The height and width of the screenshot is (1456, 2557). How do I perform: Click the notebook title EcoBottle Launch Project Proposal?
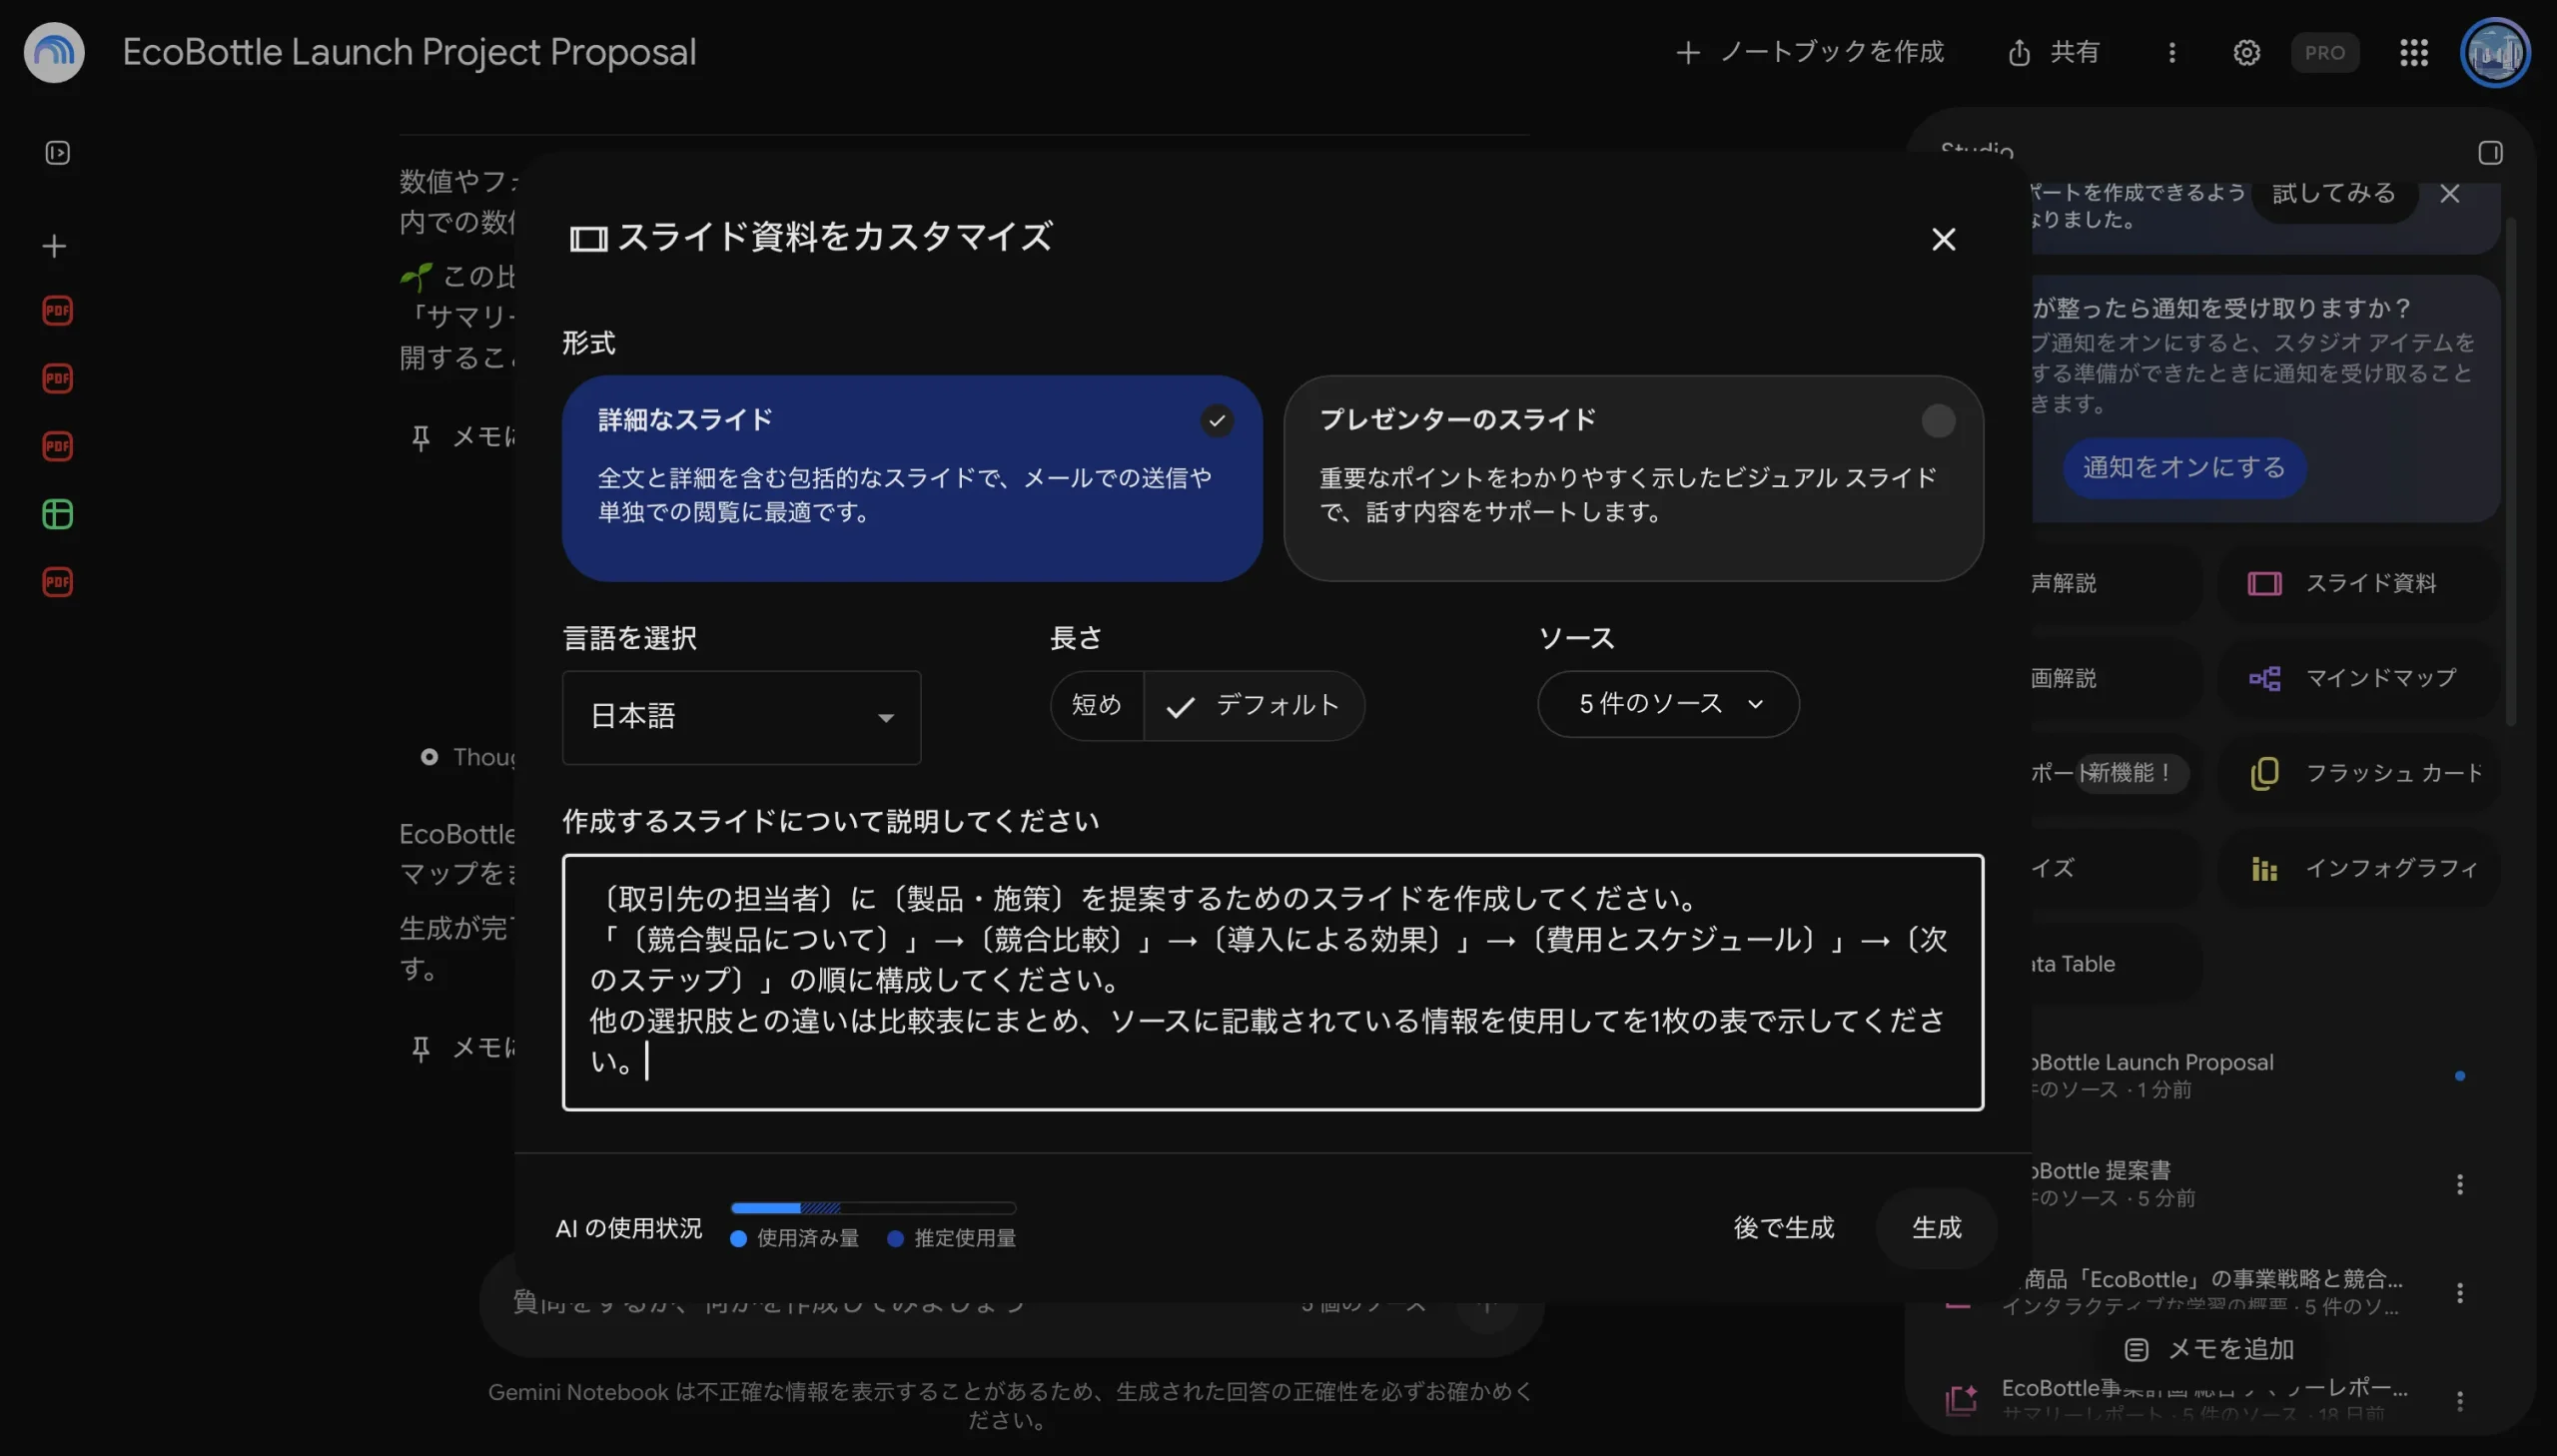(409, 52)
